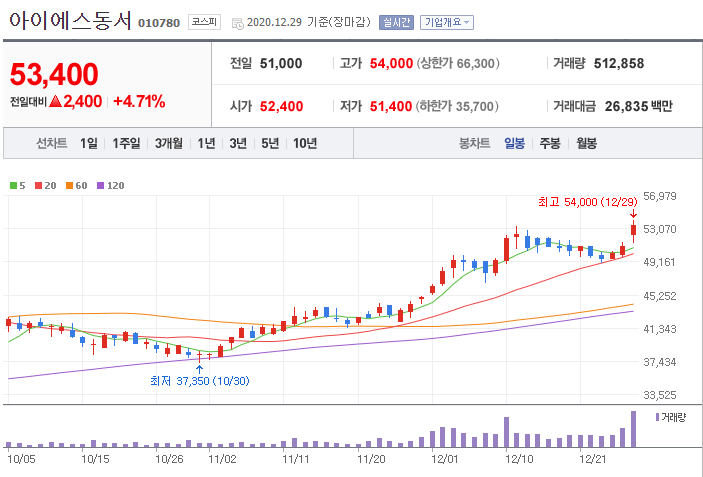Viewport: 703px width, 477px height.
Task: Click the upper limit text 상한가 66,300
Action: point(458,63)
